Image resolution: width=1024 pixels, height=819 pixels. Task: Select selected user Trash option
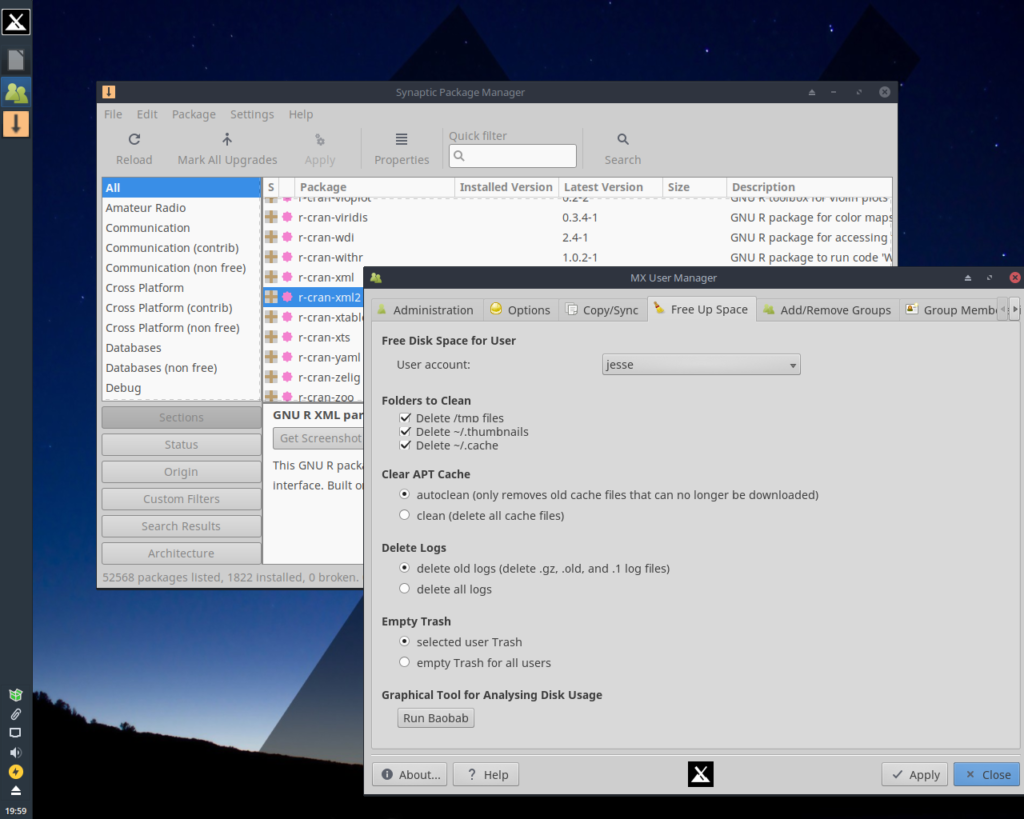[x=404, y=641]
